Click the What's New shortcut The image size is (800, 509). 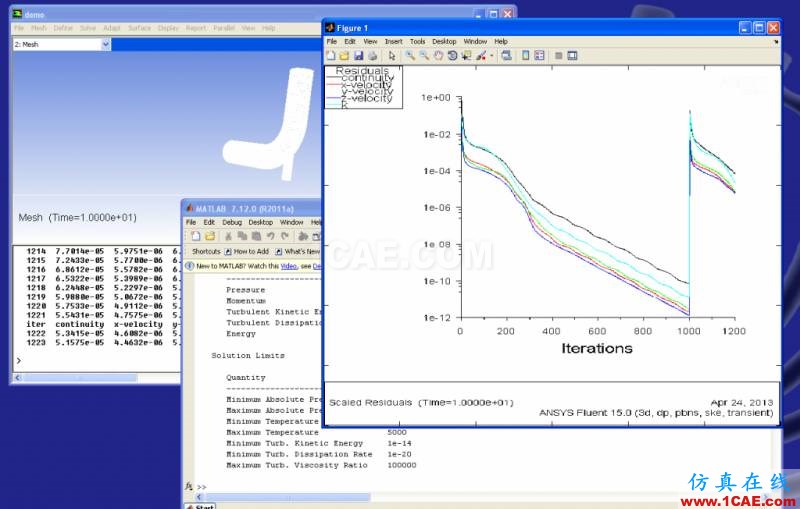[298, 251]
